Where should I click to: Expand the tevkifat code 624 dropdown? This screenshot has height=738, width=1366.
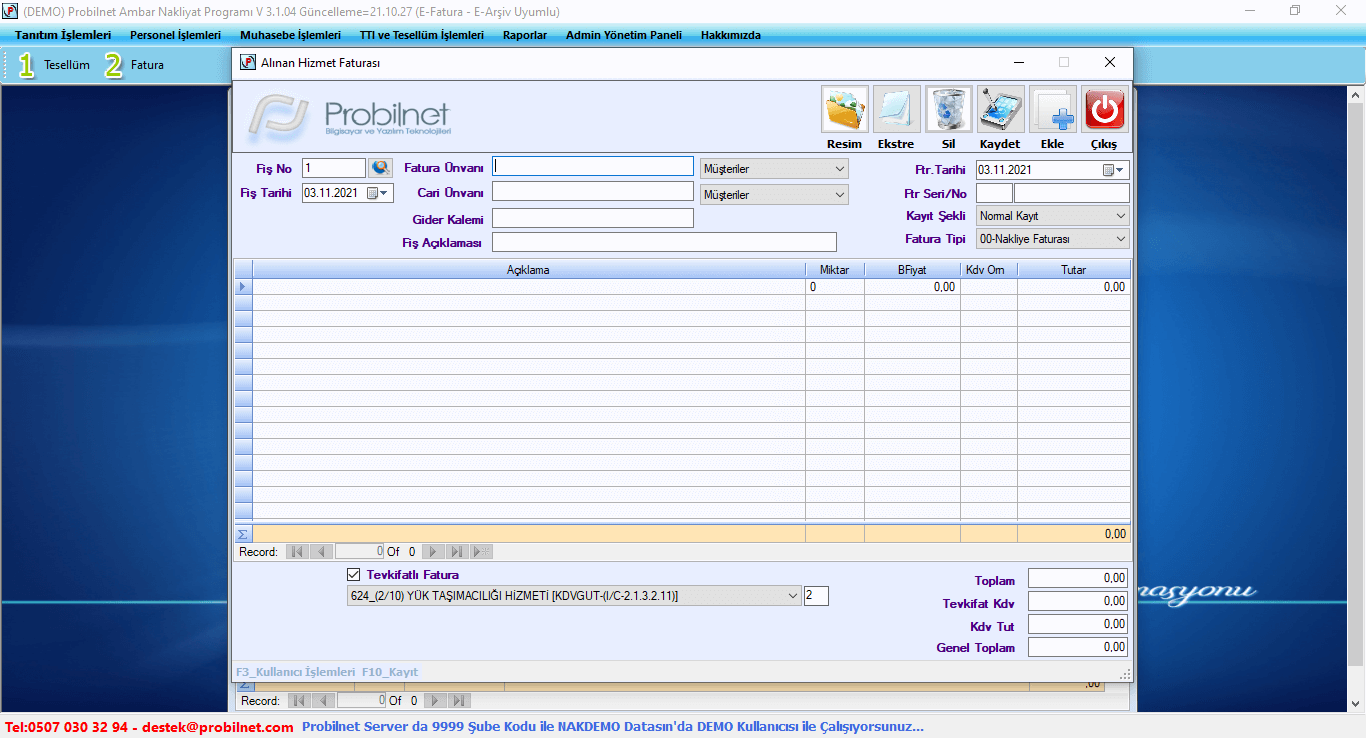point(793,596)
